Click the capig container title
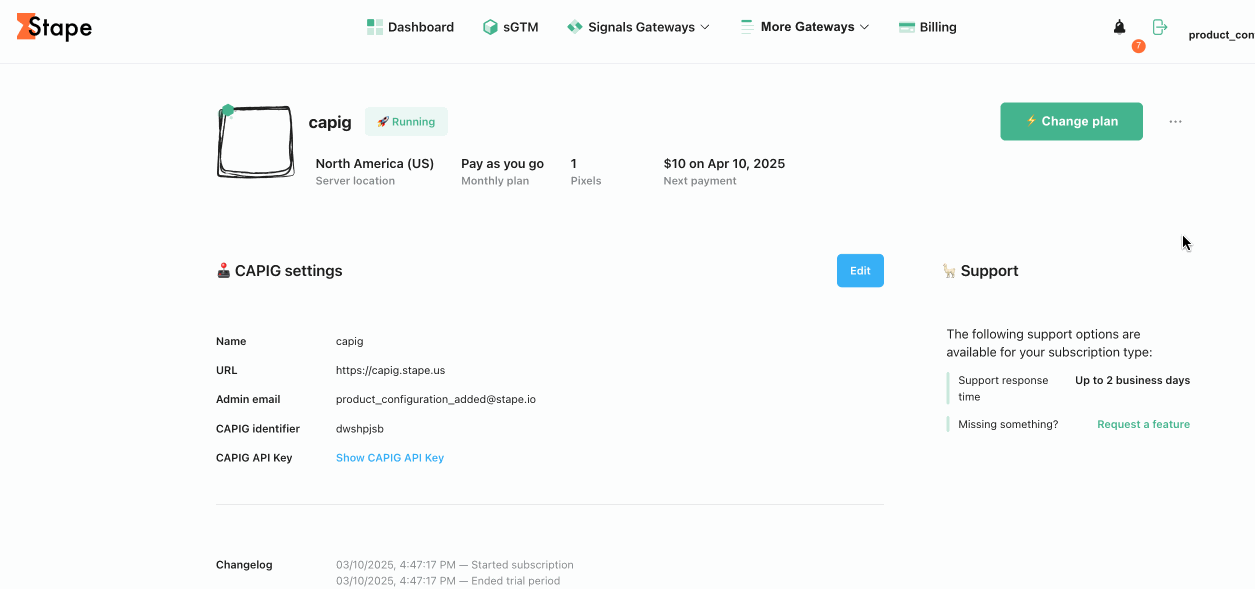The image size is (1255, 589). [330, 122]
